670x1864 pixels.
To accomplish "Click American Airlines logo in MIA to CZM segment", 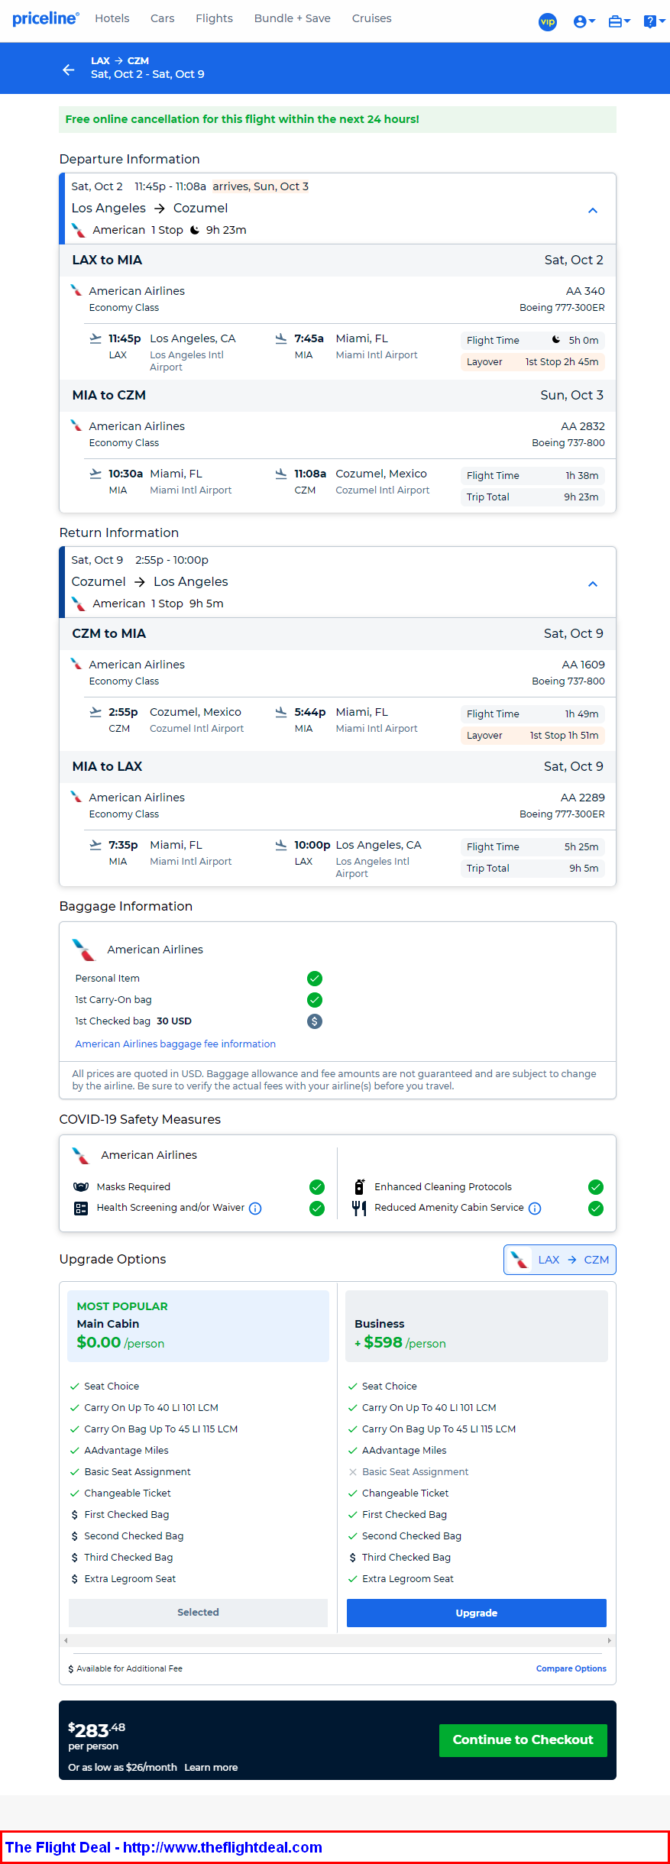I will pyautogui.click(x=76, y=426).
